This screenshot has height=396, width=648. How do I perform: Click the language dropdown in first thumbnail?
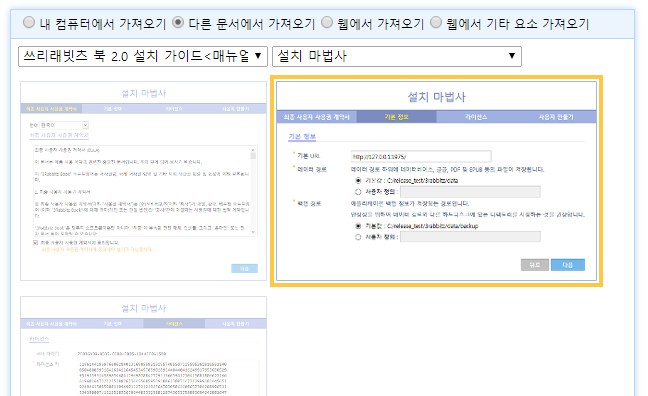click(x=64, y=125)
